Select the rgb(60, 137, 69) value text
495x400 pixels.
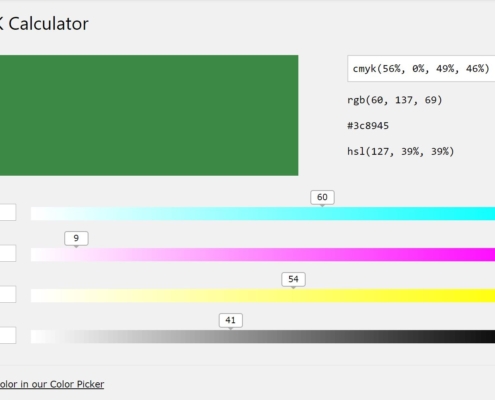click(x=395, y=100)
